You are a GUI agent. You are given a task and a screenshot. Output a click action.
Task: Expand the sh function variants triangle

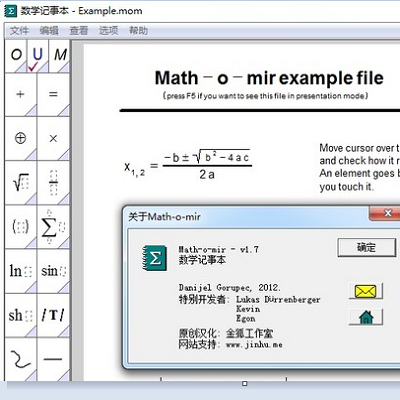tap(32, 332)
